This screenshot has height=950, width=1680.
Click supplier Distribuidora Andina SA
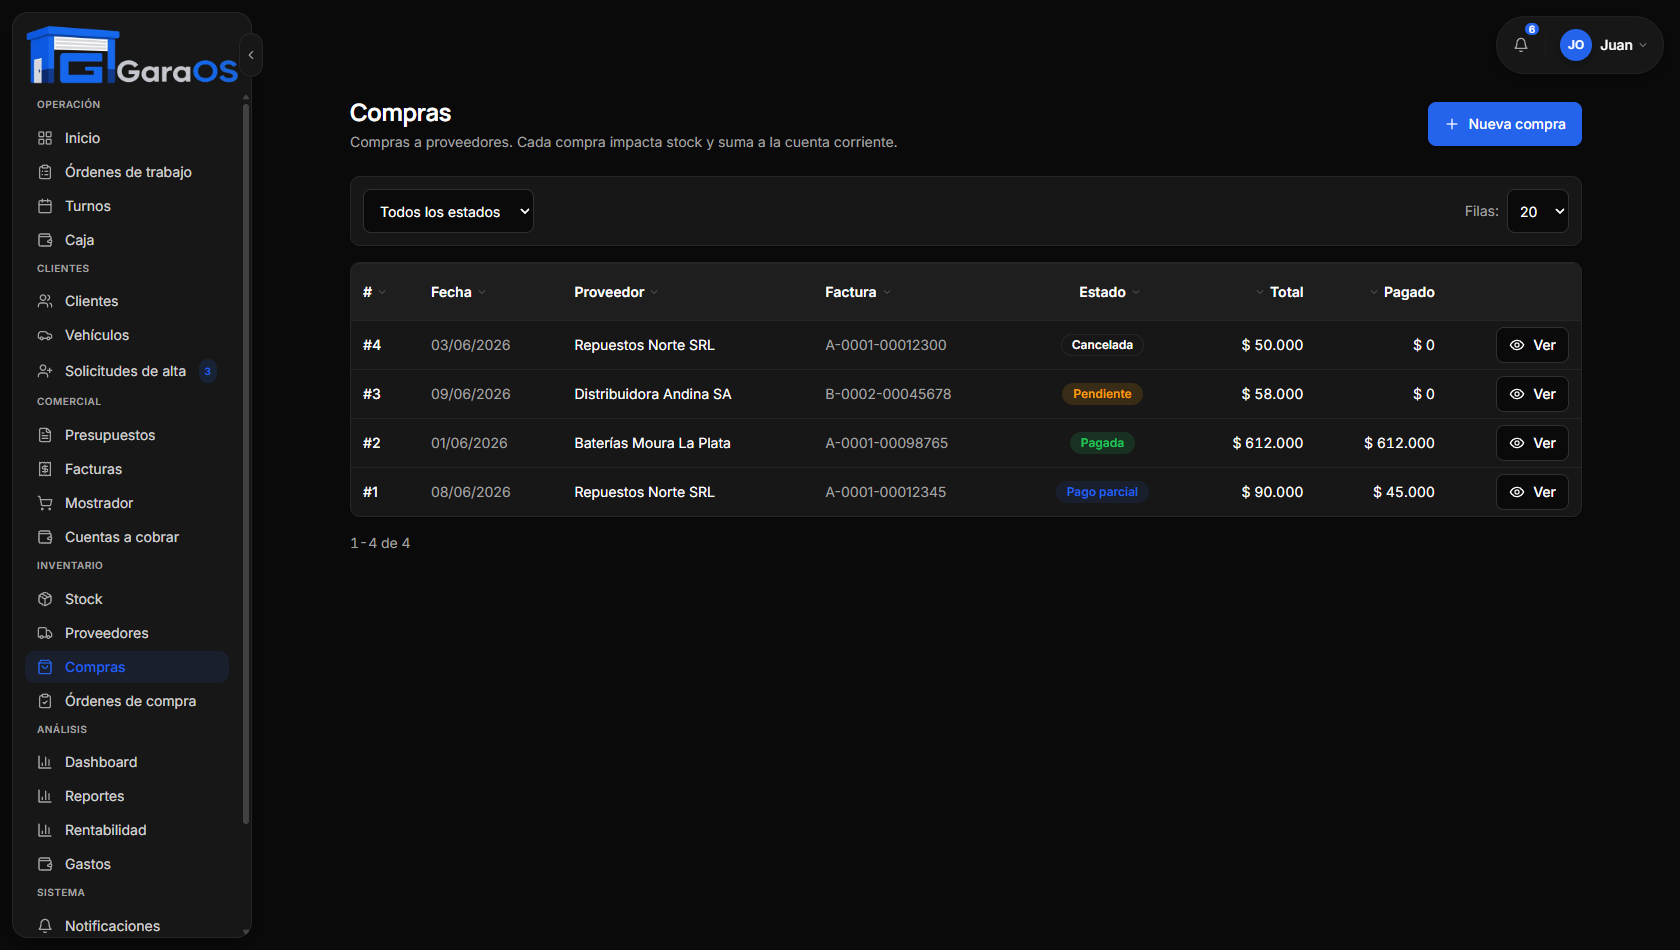tap(653, 394)
